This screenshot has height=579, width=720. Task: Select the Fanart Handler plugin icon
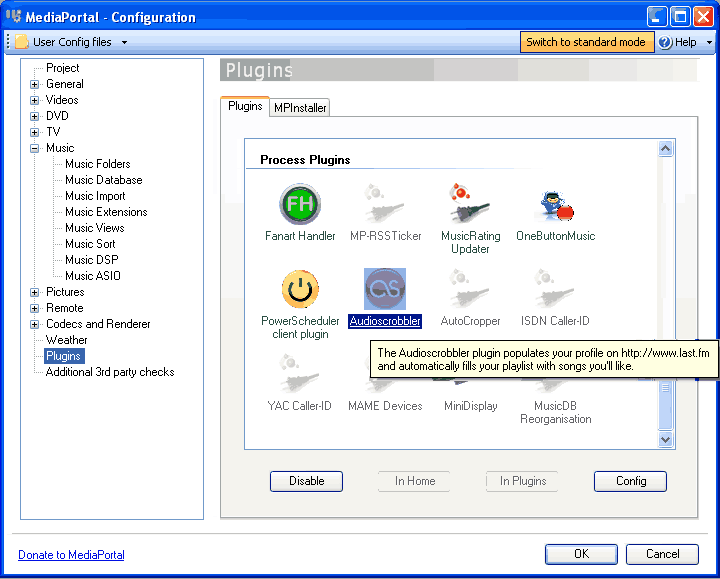(300, 204)
